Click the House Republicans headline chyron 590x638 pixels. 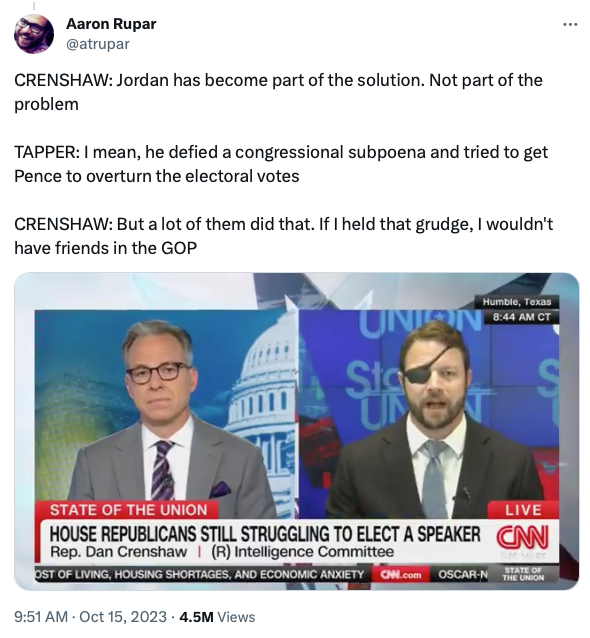(x=264, y=534)
